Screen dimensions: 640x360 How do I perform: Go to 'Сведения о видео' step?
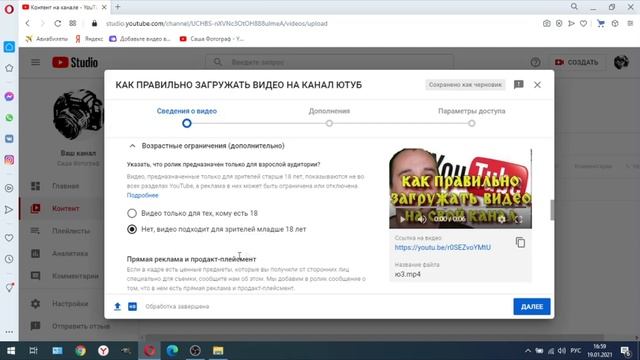point(187,116)
